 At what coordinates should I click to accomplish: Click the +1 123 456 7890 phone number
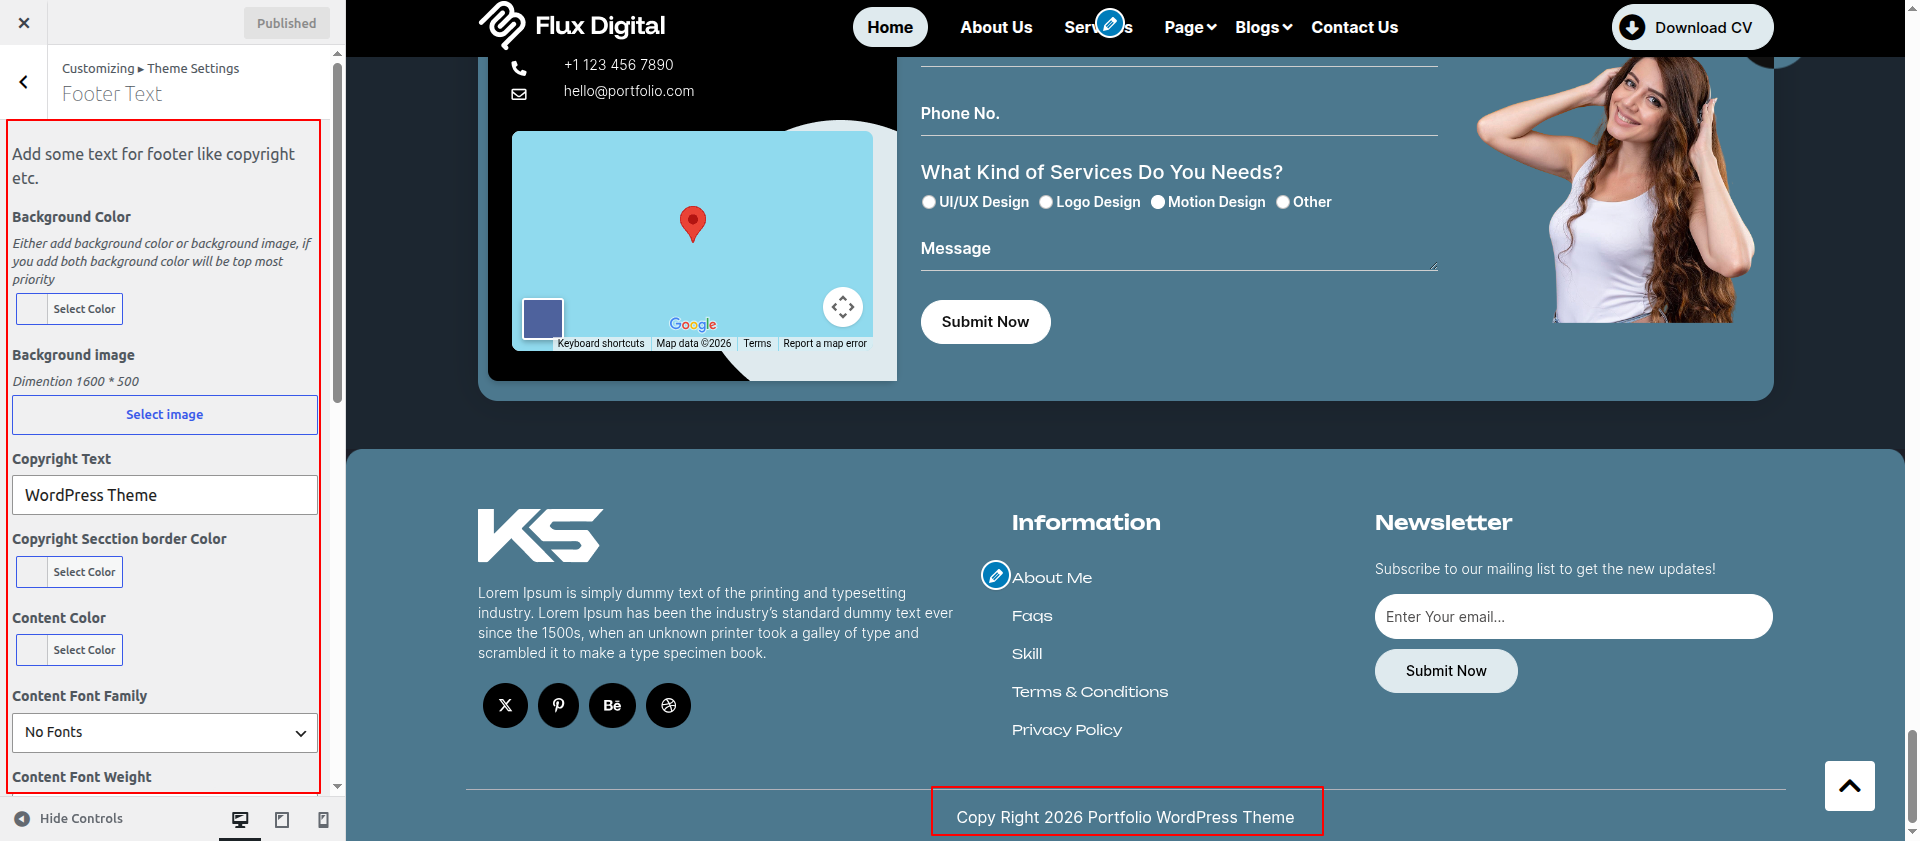[619, 65]
